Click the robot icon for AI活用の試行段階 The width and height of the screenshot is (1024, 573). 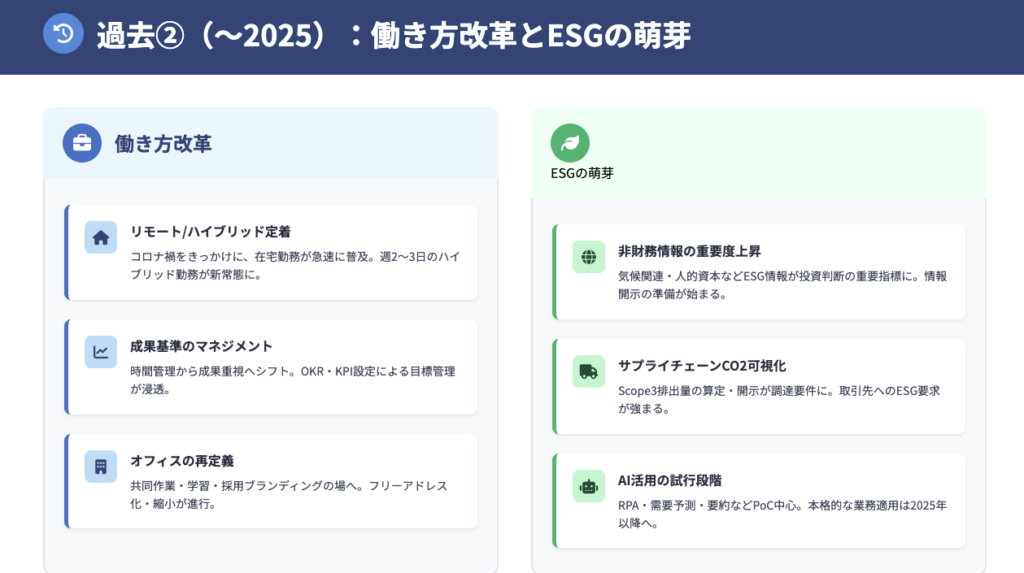[589, 486]
